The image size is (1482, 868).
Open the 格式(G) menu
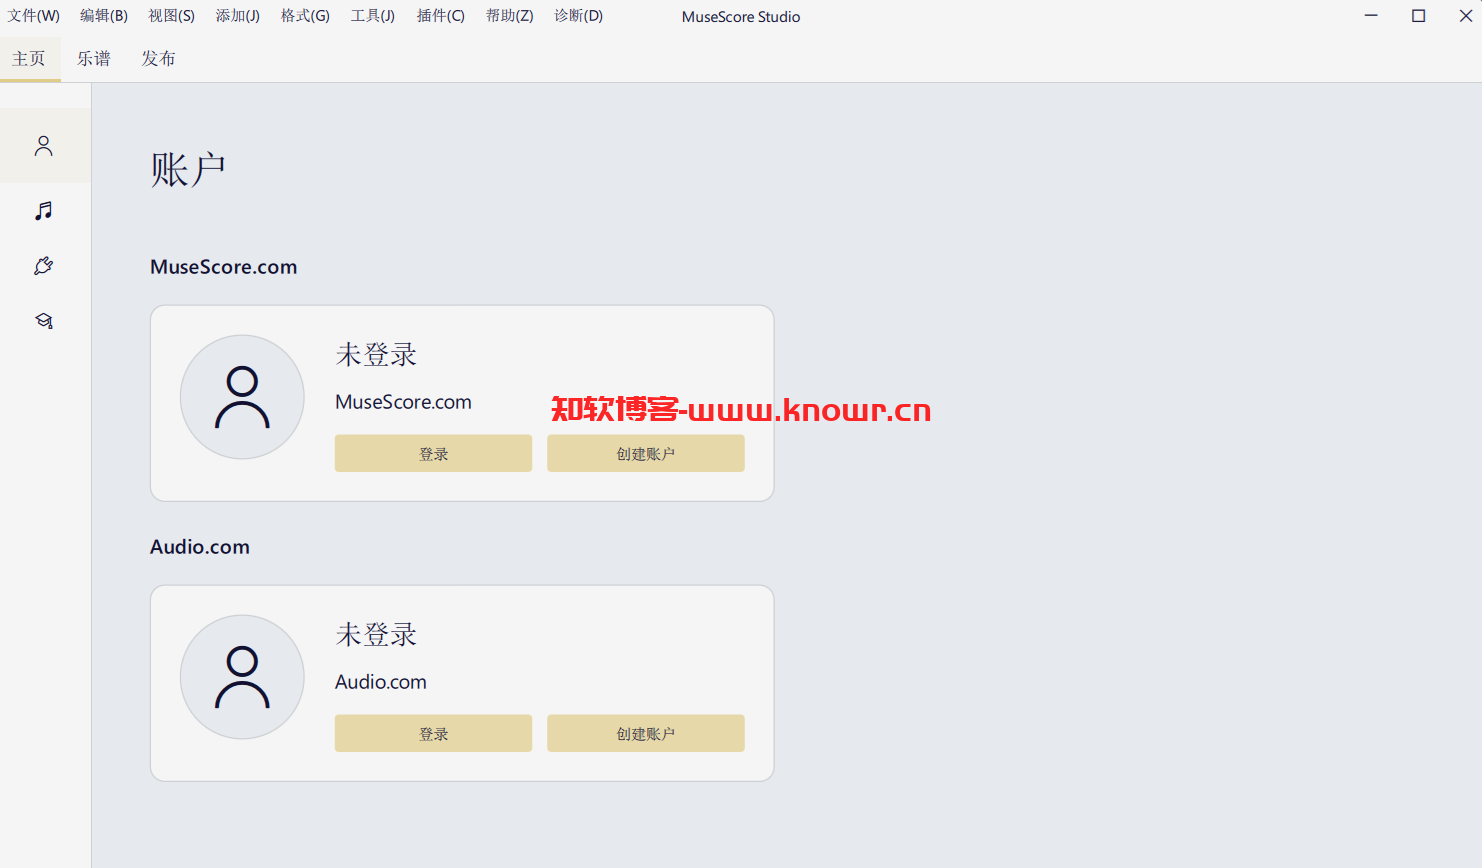(x=305, y=16)
